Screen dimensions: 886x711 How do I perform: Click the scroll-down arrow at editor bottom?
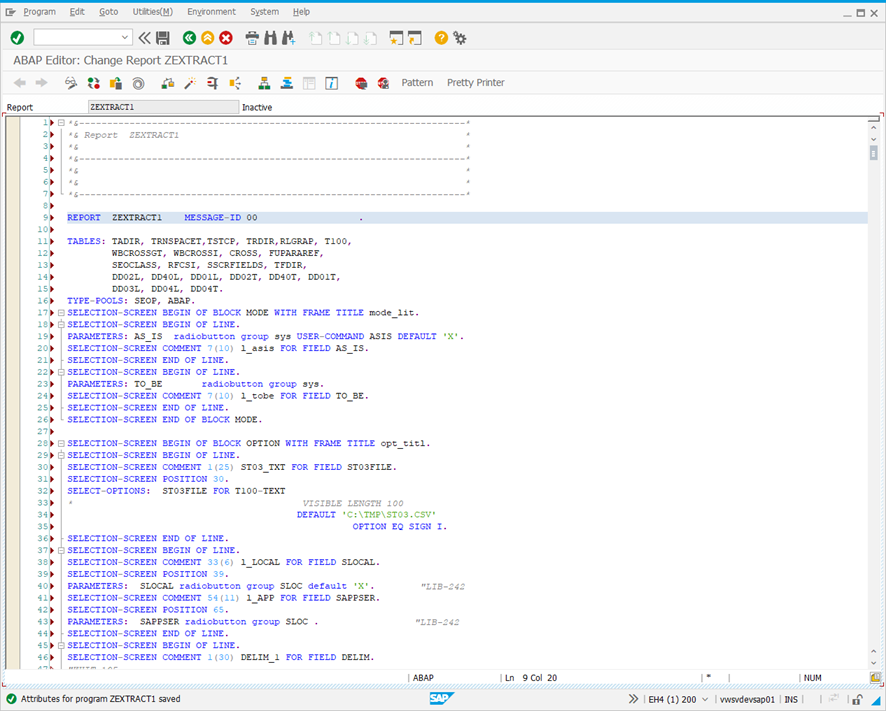(x=874, y=663)
